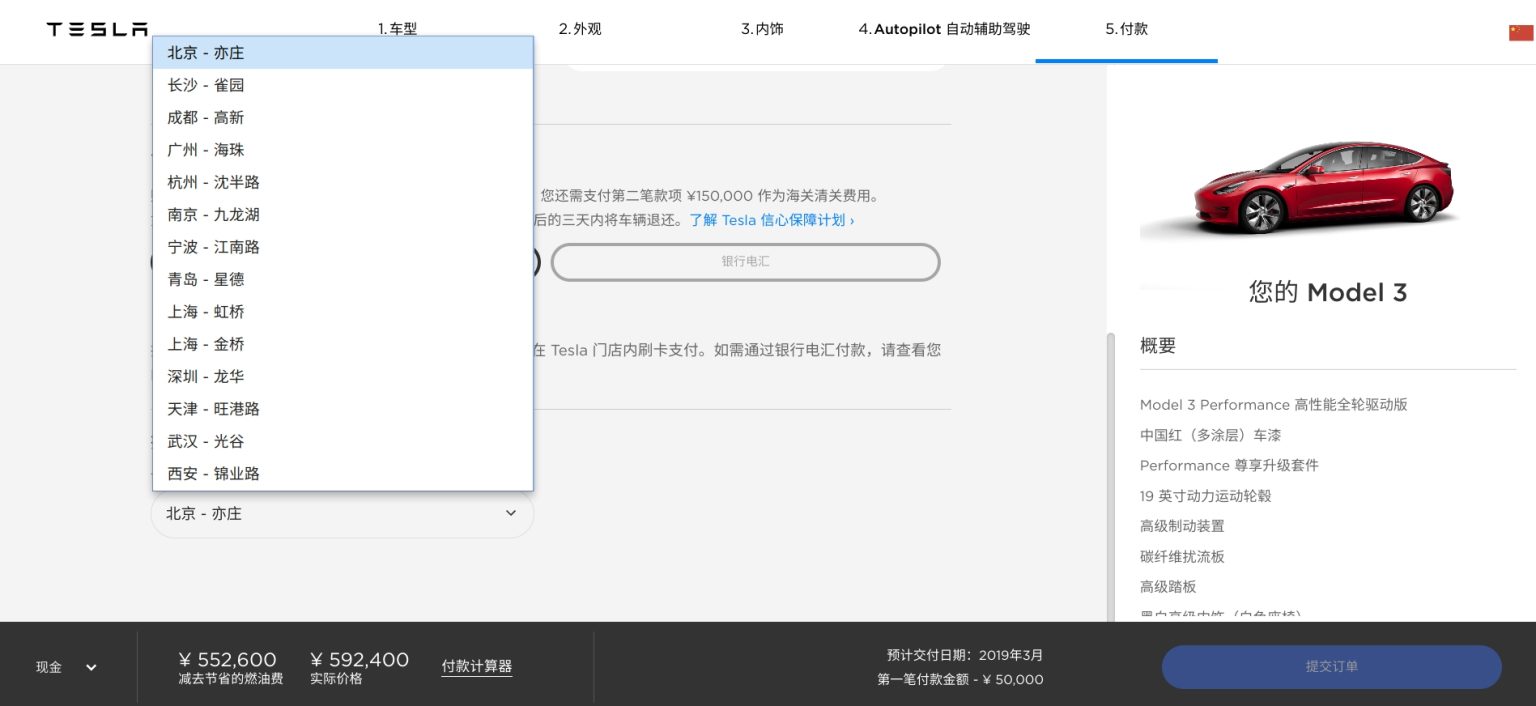Switch to the 3.内饰 step
The image size is (1536, 706).
pos(762,29)
